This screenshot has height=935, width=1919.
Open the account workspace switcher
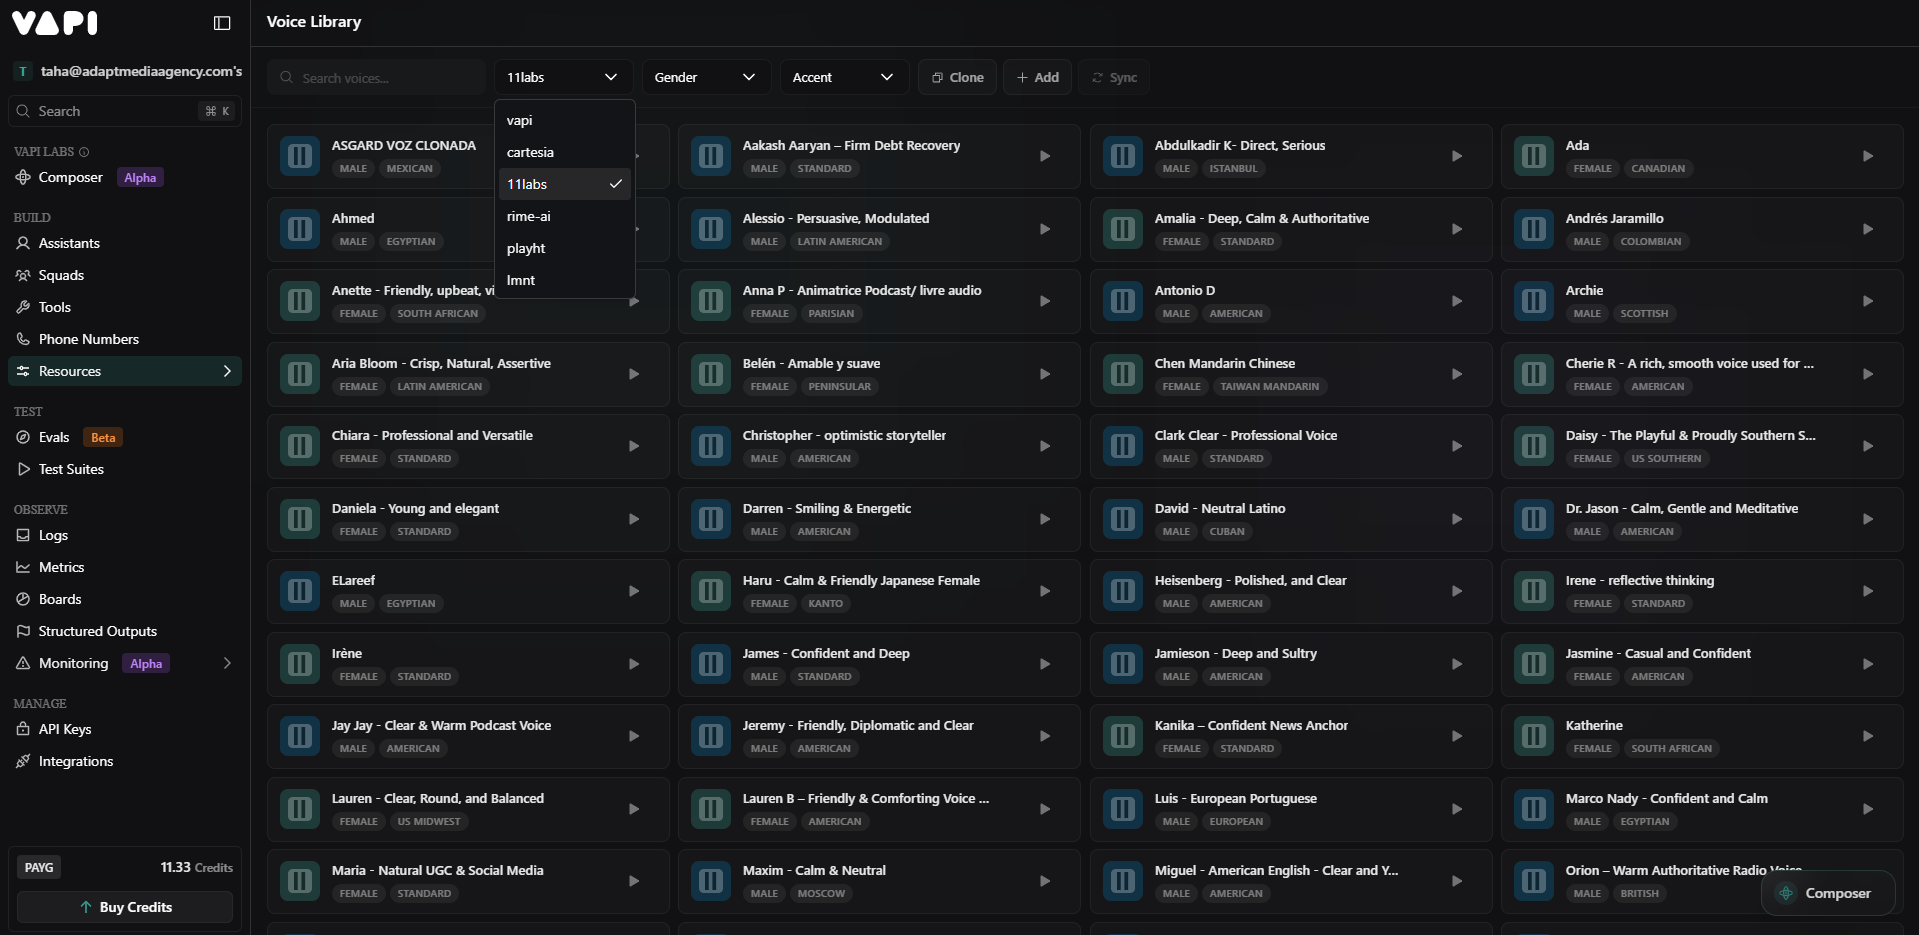[127, 71]
